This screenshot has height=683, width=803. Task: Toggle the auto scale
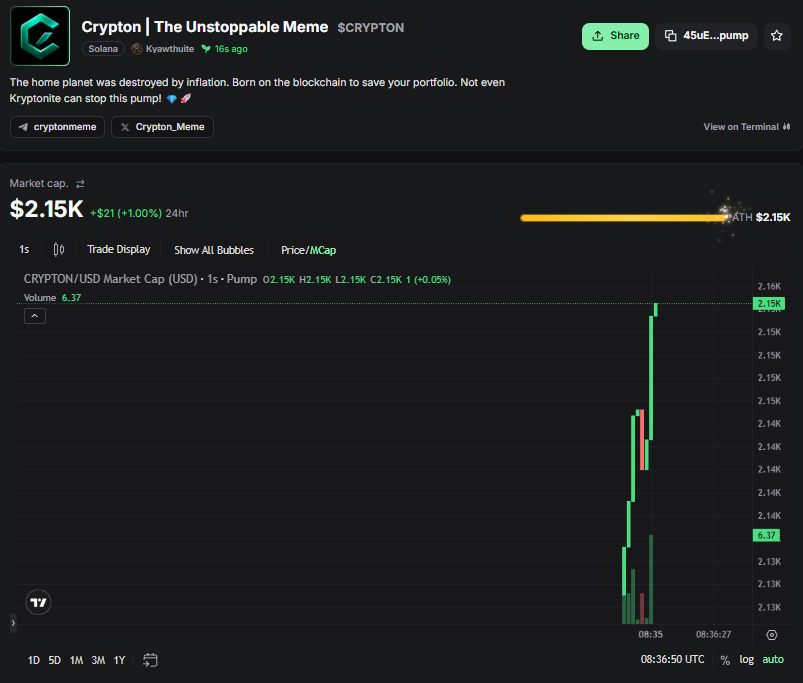[773, 659]
